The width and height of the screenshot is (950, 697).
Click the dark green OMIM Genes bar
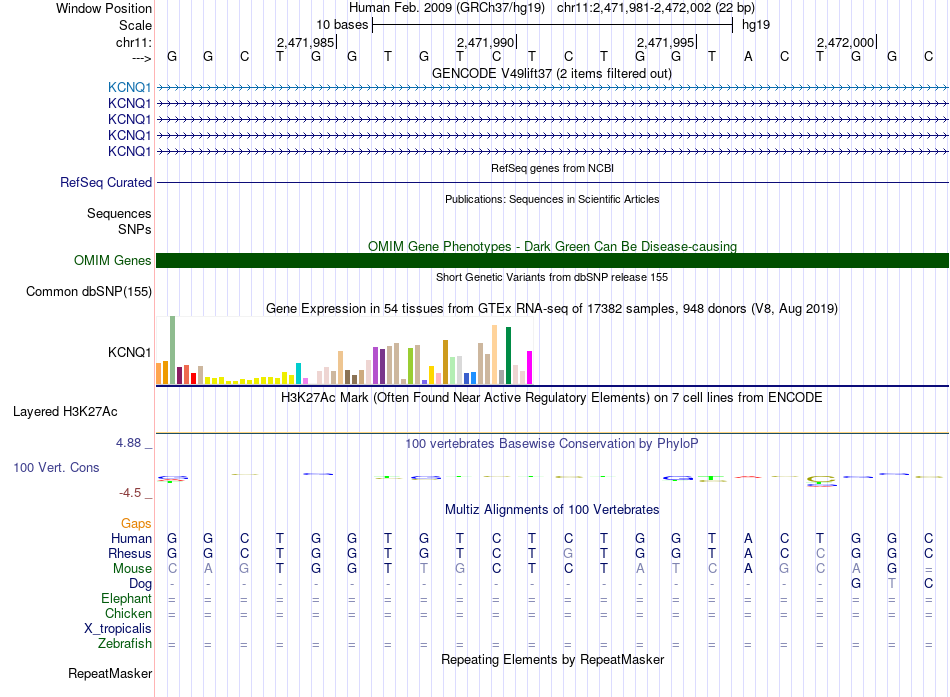[x=552, y=261]
